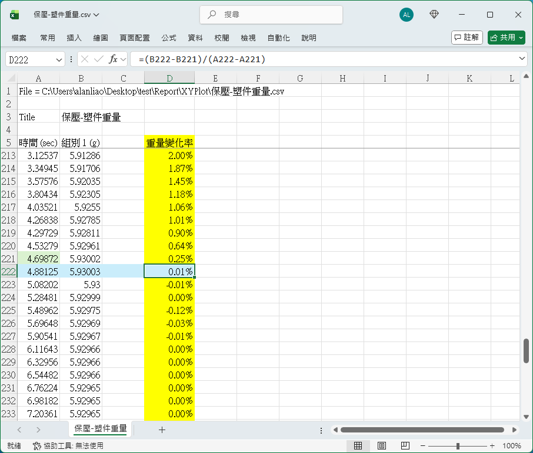The image size is (533, 453).
Task: Open the 插入 ribbon tab
Action: [x=74, y=38]
